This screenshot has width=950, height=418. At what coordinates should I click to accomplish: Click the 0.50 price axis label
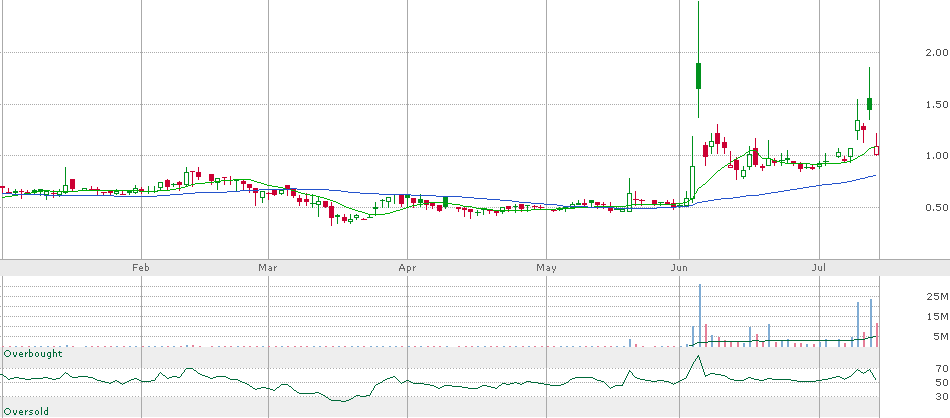(937, 208)
